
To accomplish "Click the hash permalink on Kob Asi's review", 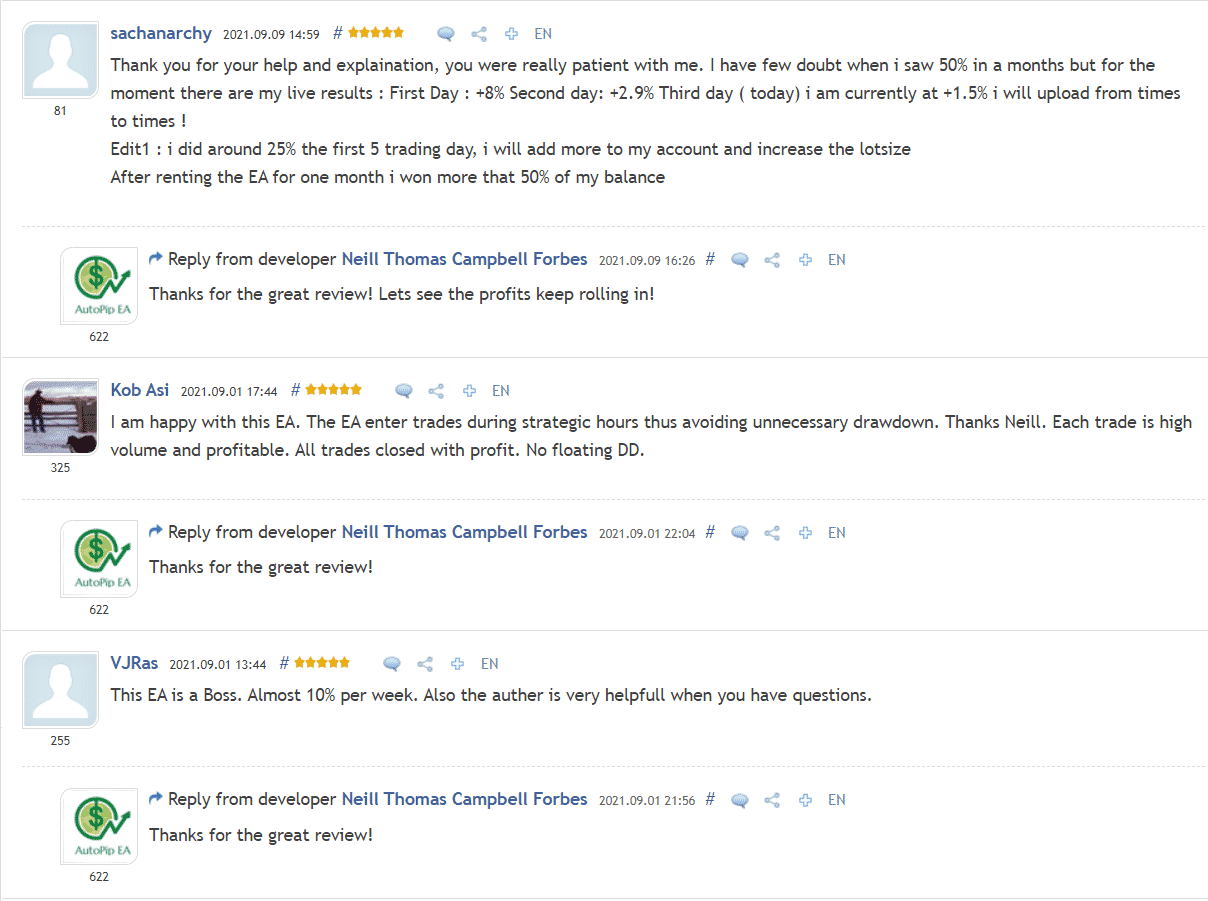I will pyautogui.click(x=296, y=390).
